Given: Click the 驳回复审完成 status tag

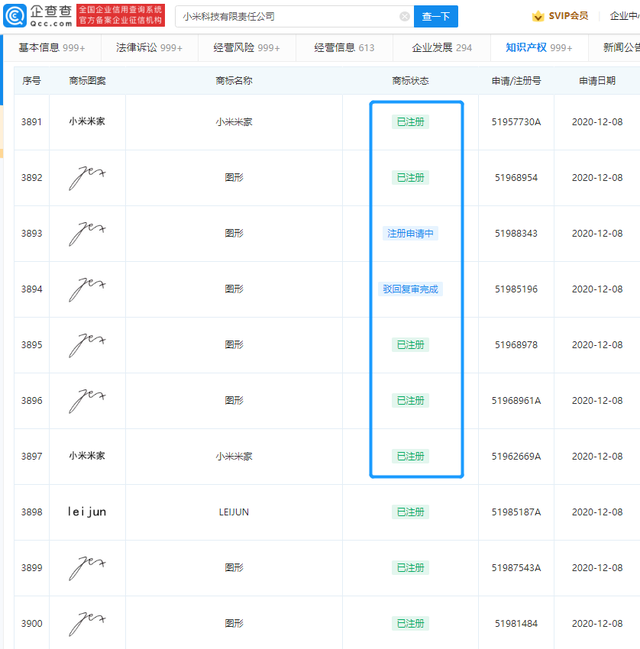Looking at the screenshot, I should 410,289.
